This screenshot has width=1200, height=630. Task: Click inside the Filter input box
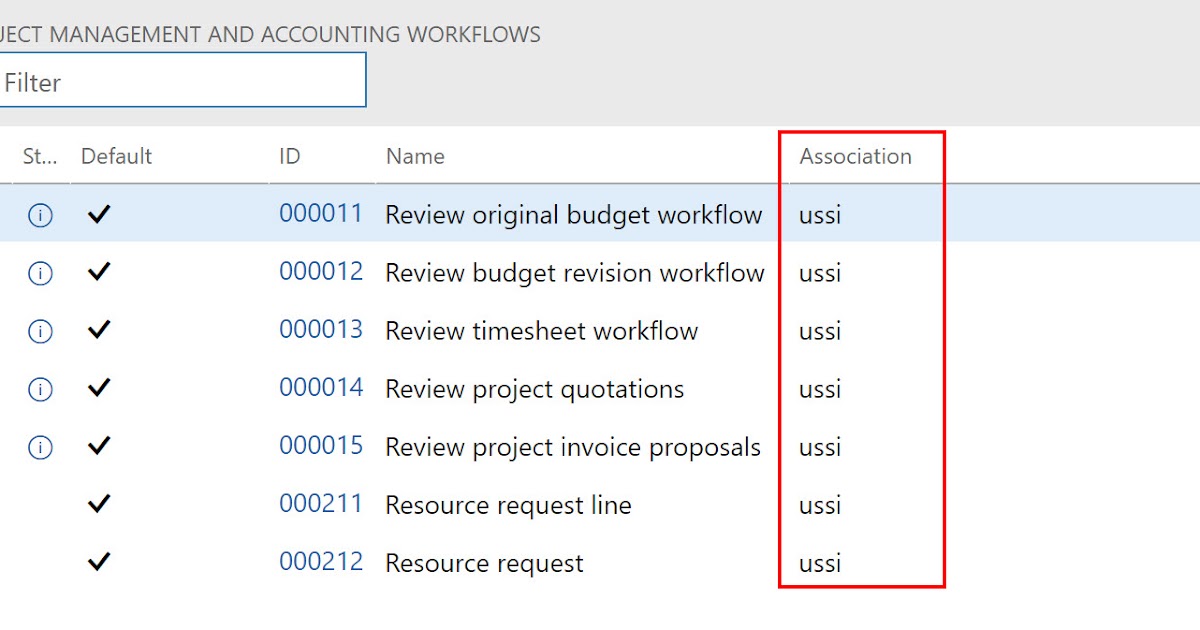pos(180,80)
